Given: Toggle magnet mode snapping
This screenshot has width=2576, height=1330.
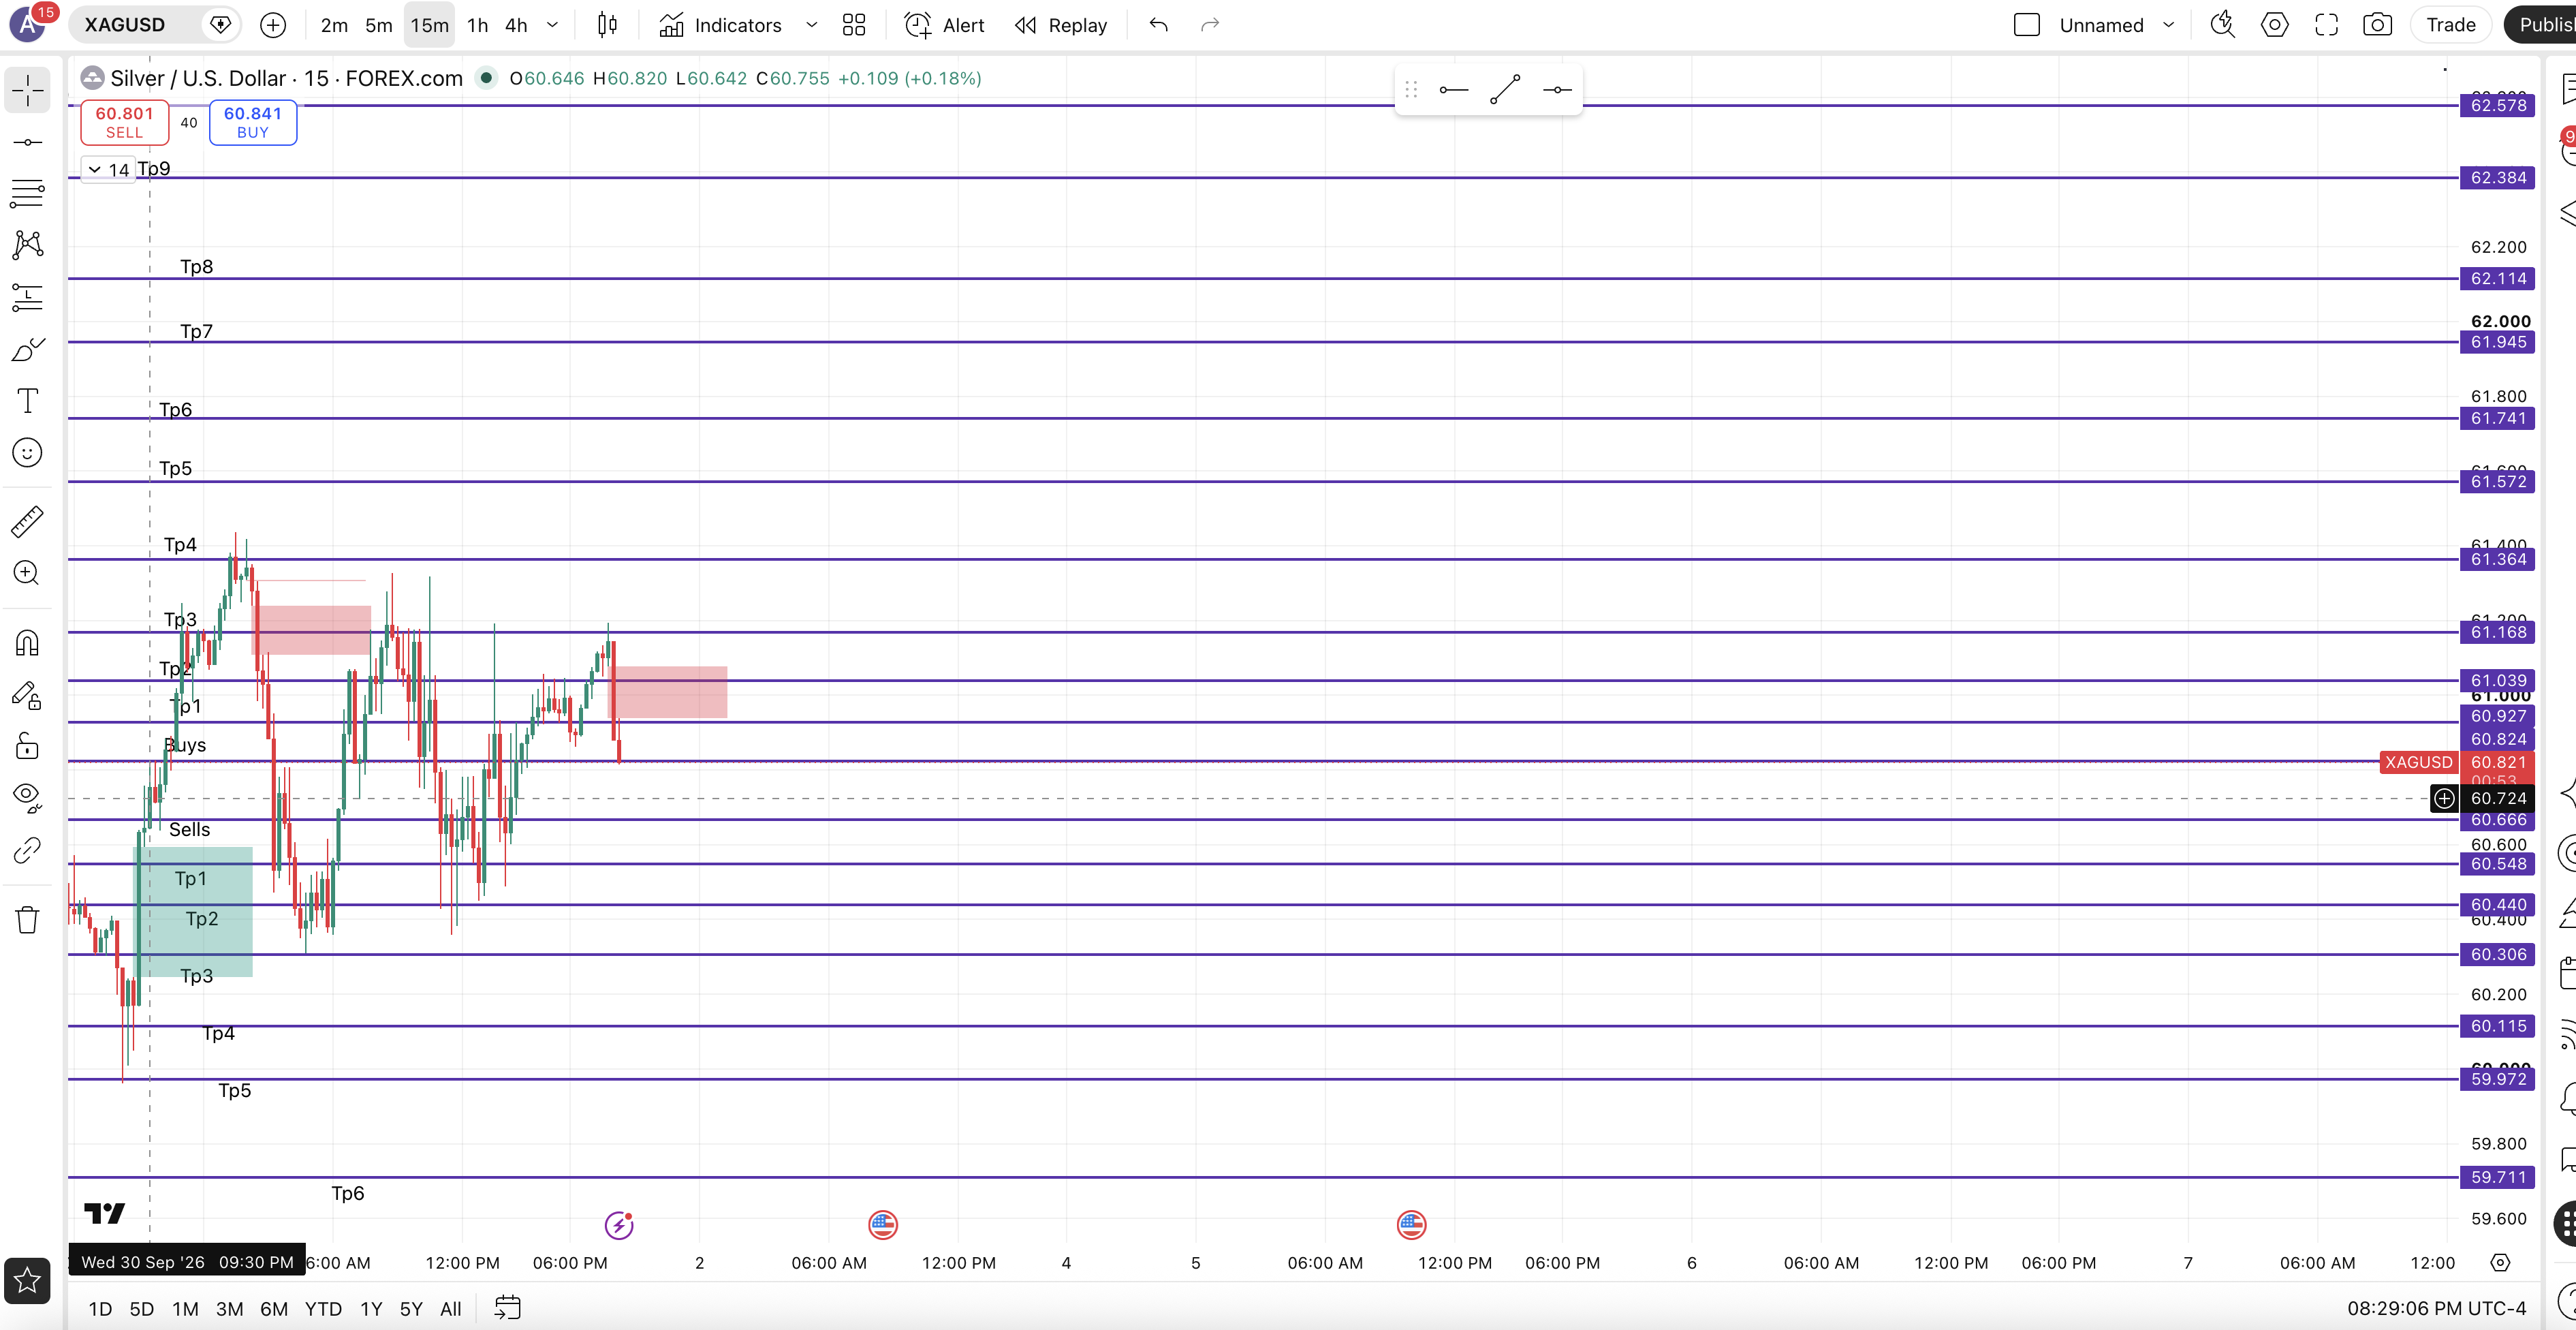Looking at the screenshot, I should (x=28, y=643).
